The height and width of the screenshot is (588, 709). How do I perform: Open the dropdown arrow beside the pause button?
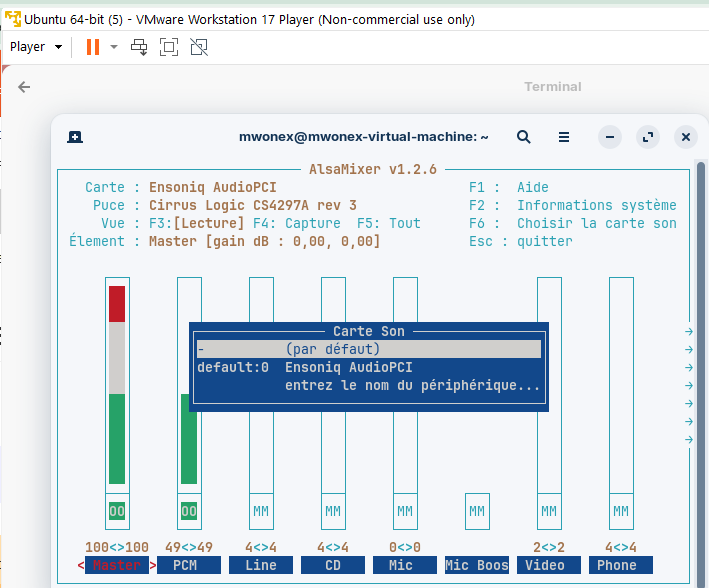pos(114,47)
